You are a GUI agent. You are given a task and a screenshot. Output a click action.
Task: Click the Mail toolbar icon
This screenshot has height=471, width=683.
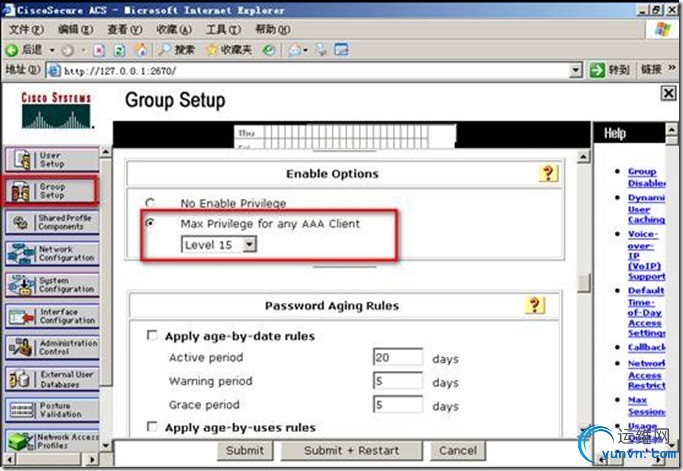pos(295,50)
